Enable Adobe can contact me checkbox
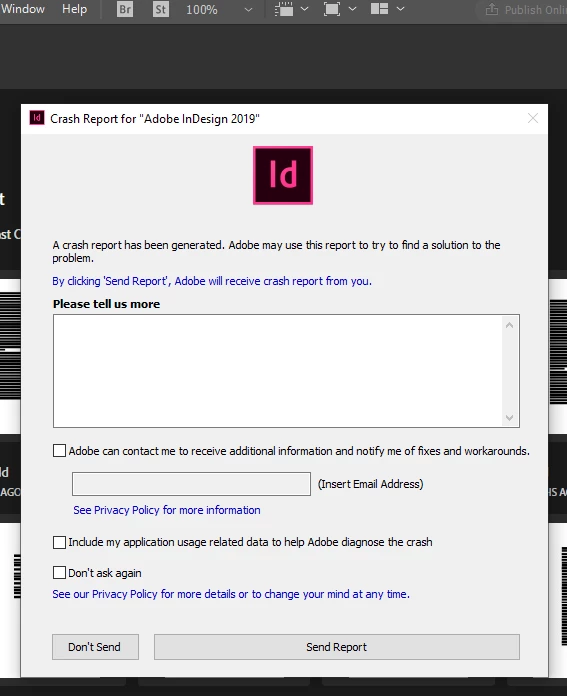Image resolution: width=567 pixels, height=696 pixels. pos(59,451)
